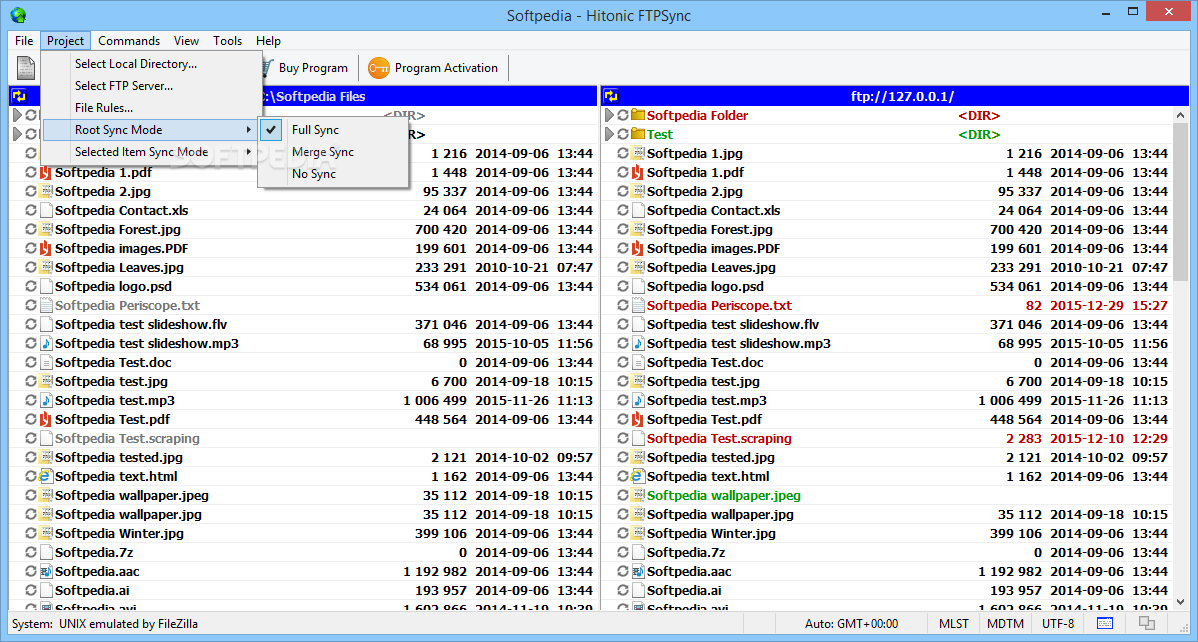
Task: Click the sync icon beside local Softpedia 1.pdf
Action: 31,173
